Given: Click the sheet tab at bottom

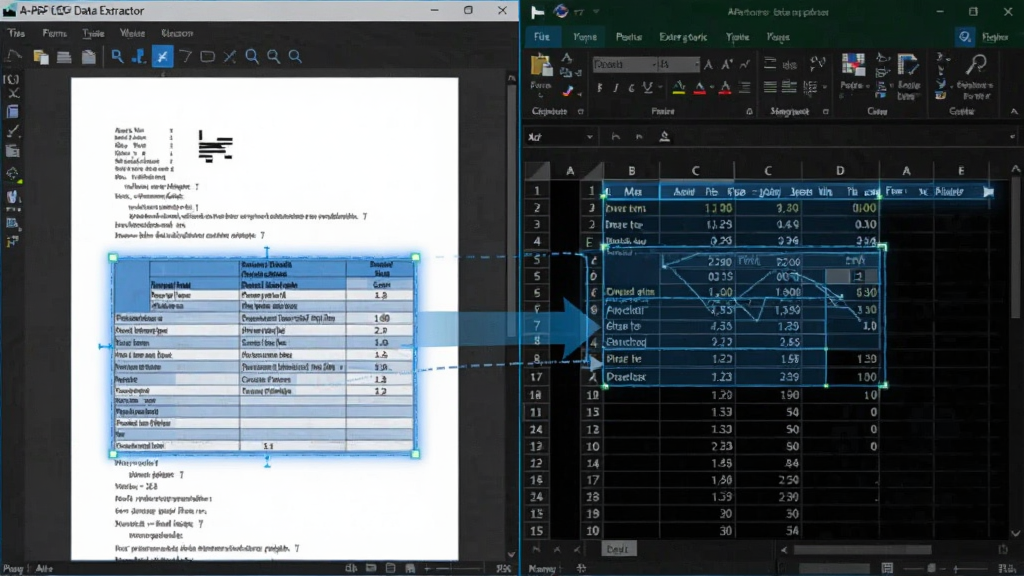Looking at the screenshot, I should pos(617,549).
